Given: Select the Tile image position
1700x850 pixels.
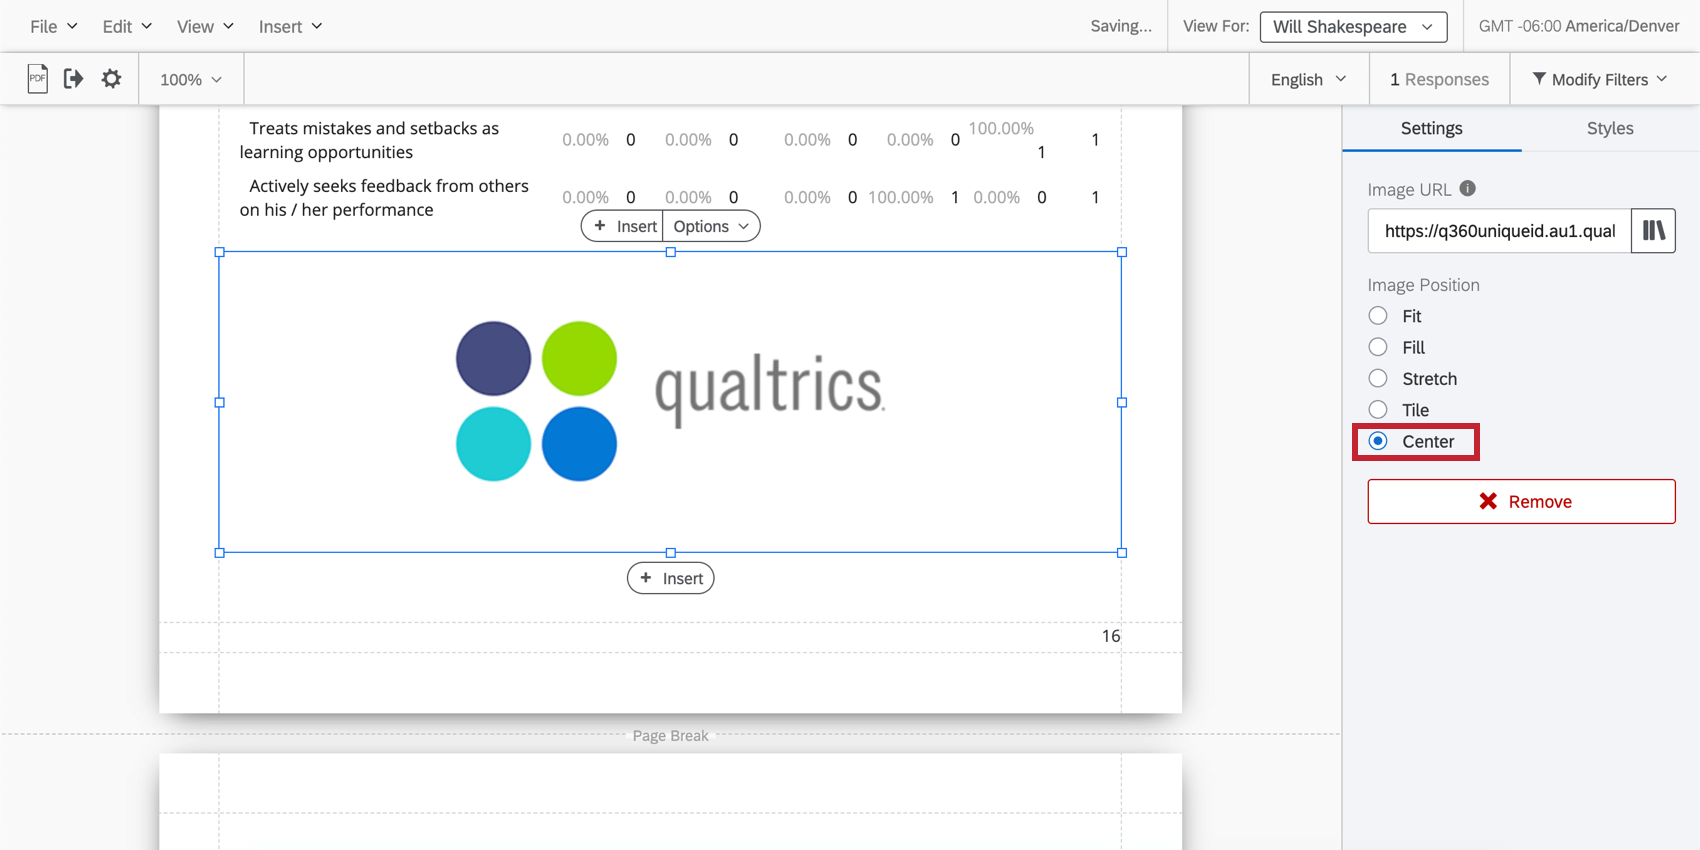Looking at the screenshot, I should point(1378,409).
